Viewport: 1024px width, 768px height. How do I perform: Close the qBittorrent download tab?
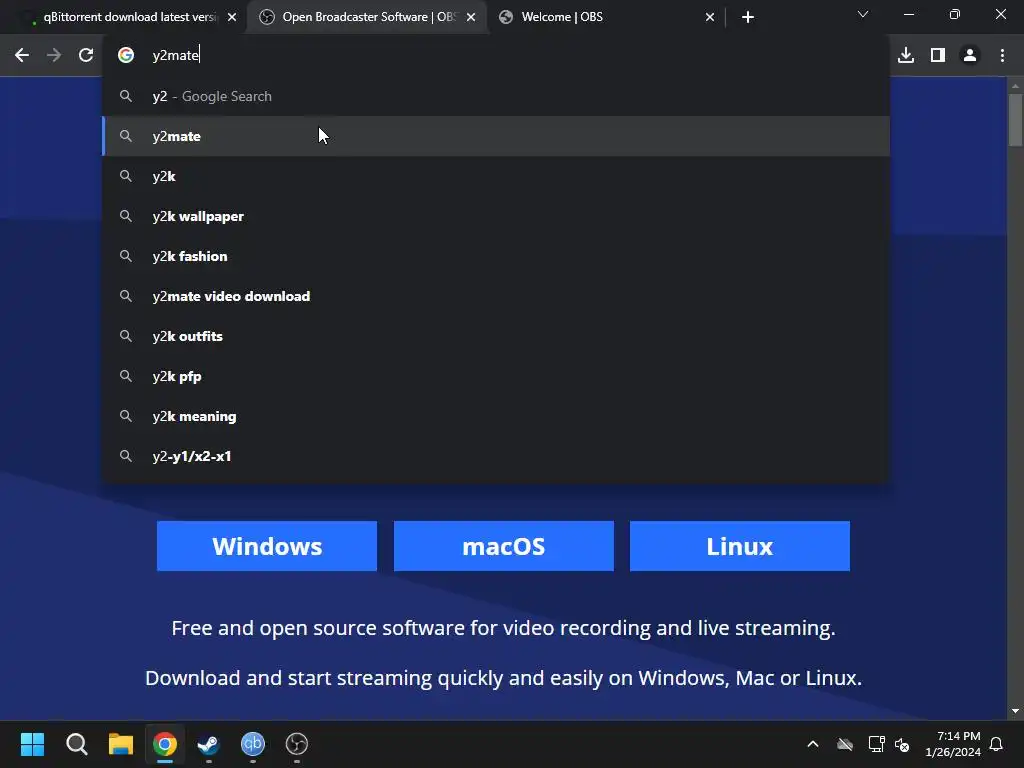click(232, 18)
